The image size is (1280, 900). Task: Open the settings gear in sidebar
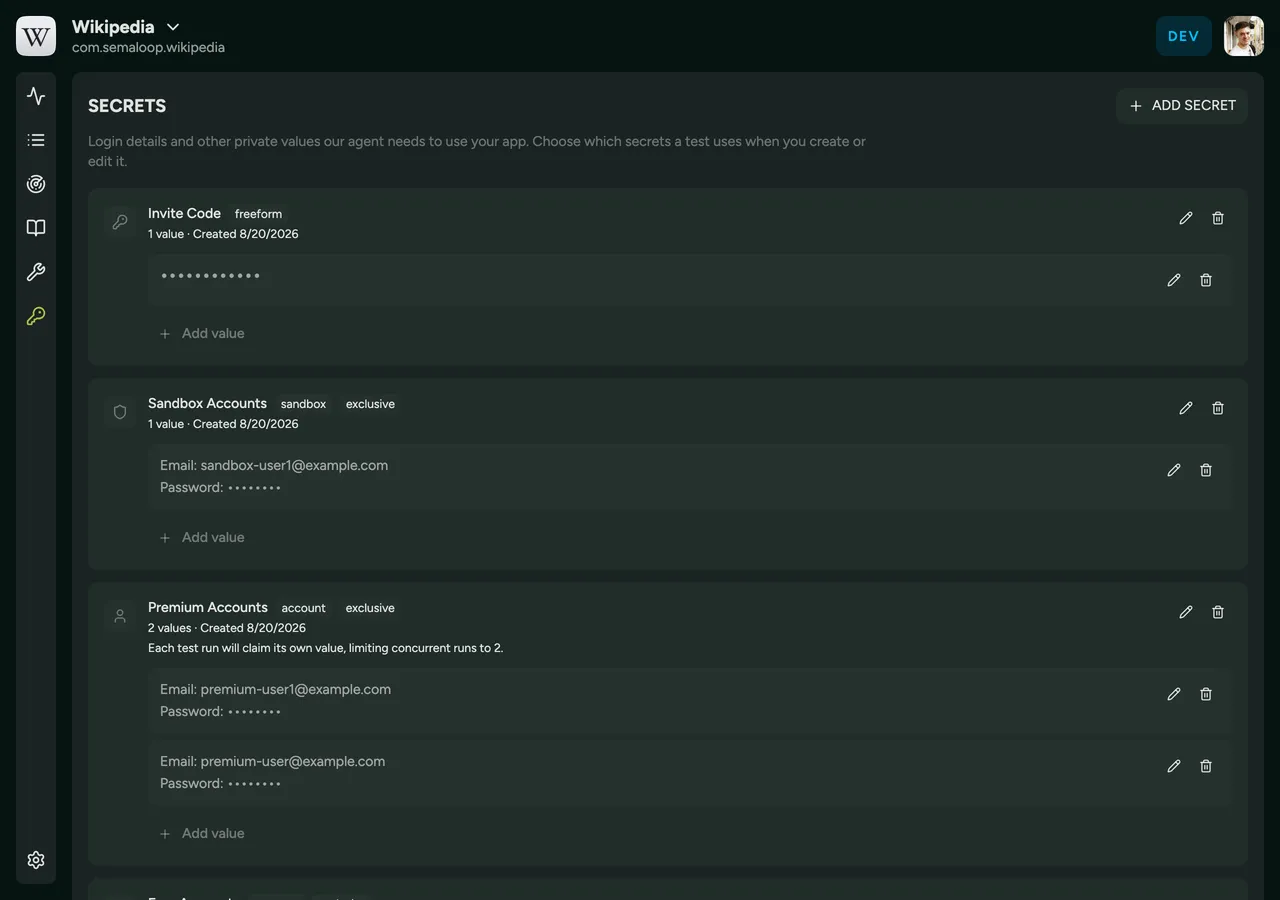(36, 860)
